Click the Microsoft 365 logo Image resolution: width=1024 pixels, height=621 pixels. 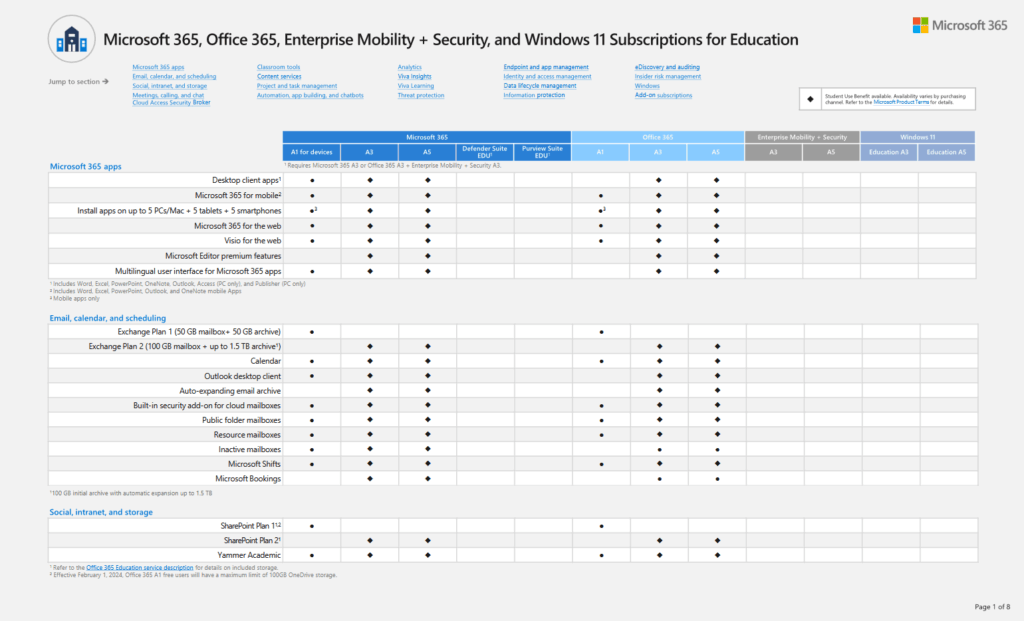coord(959,25)
